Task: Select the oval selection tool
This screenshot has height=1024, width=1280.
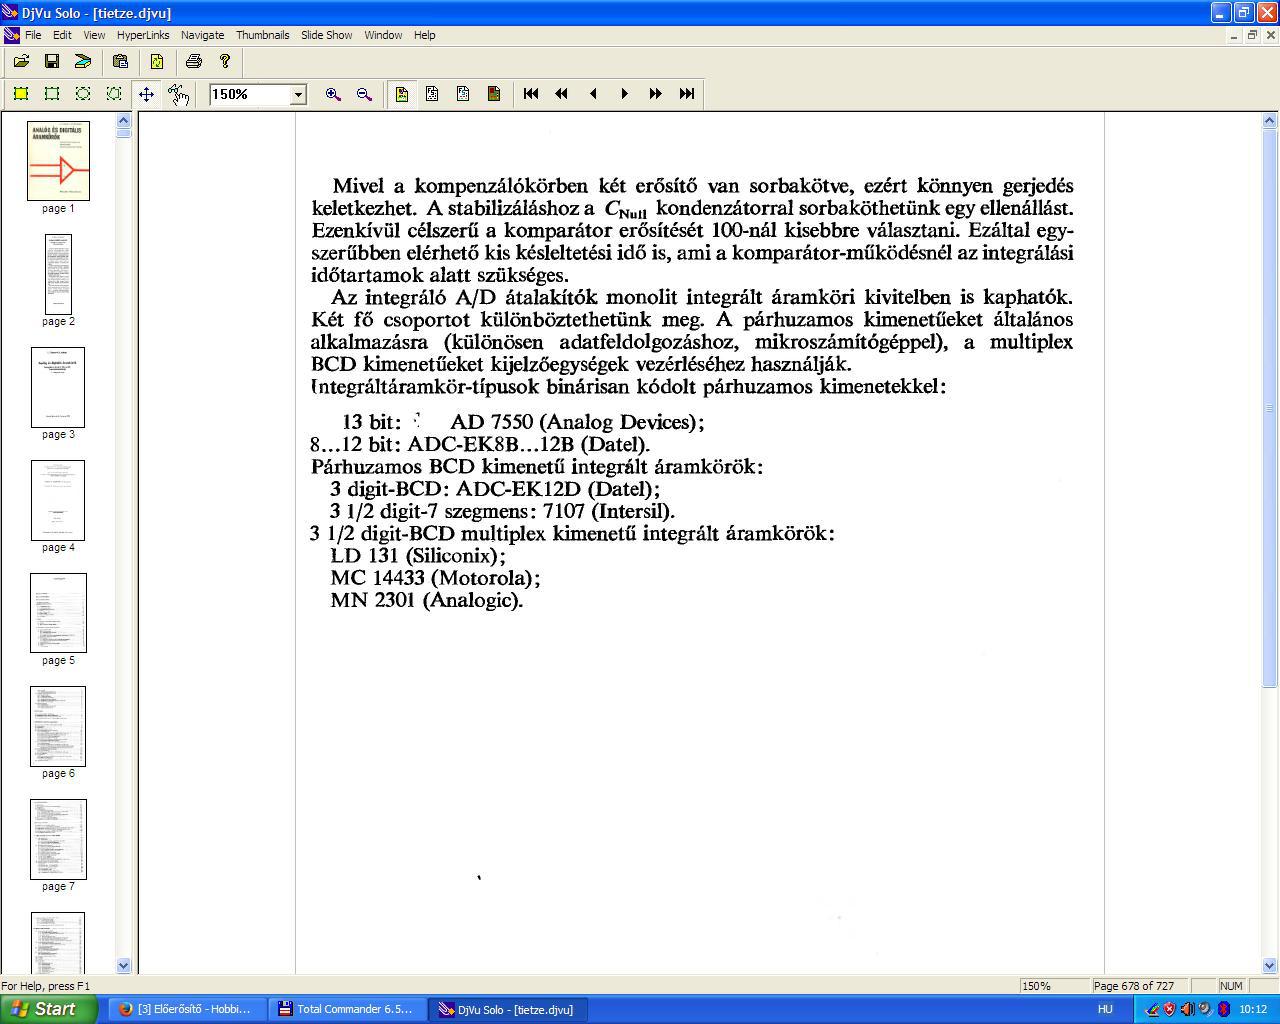Action: coord(83,94)
